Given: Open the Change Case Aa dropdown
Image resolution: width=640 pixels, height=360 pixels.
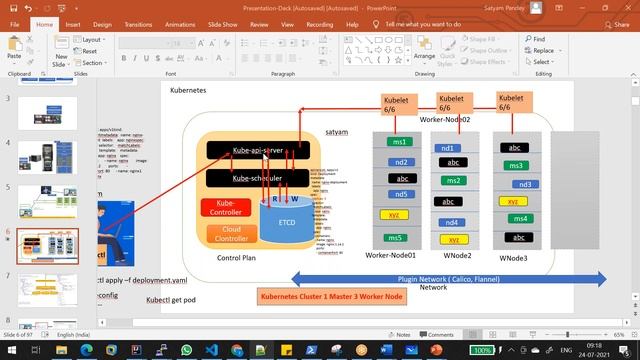Looking at the screenshot, I should click(x=200, y=58).
